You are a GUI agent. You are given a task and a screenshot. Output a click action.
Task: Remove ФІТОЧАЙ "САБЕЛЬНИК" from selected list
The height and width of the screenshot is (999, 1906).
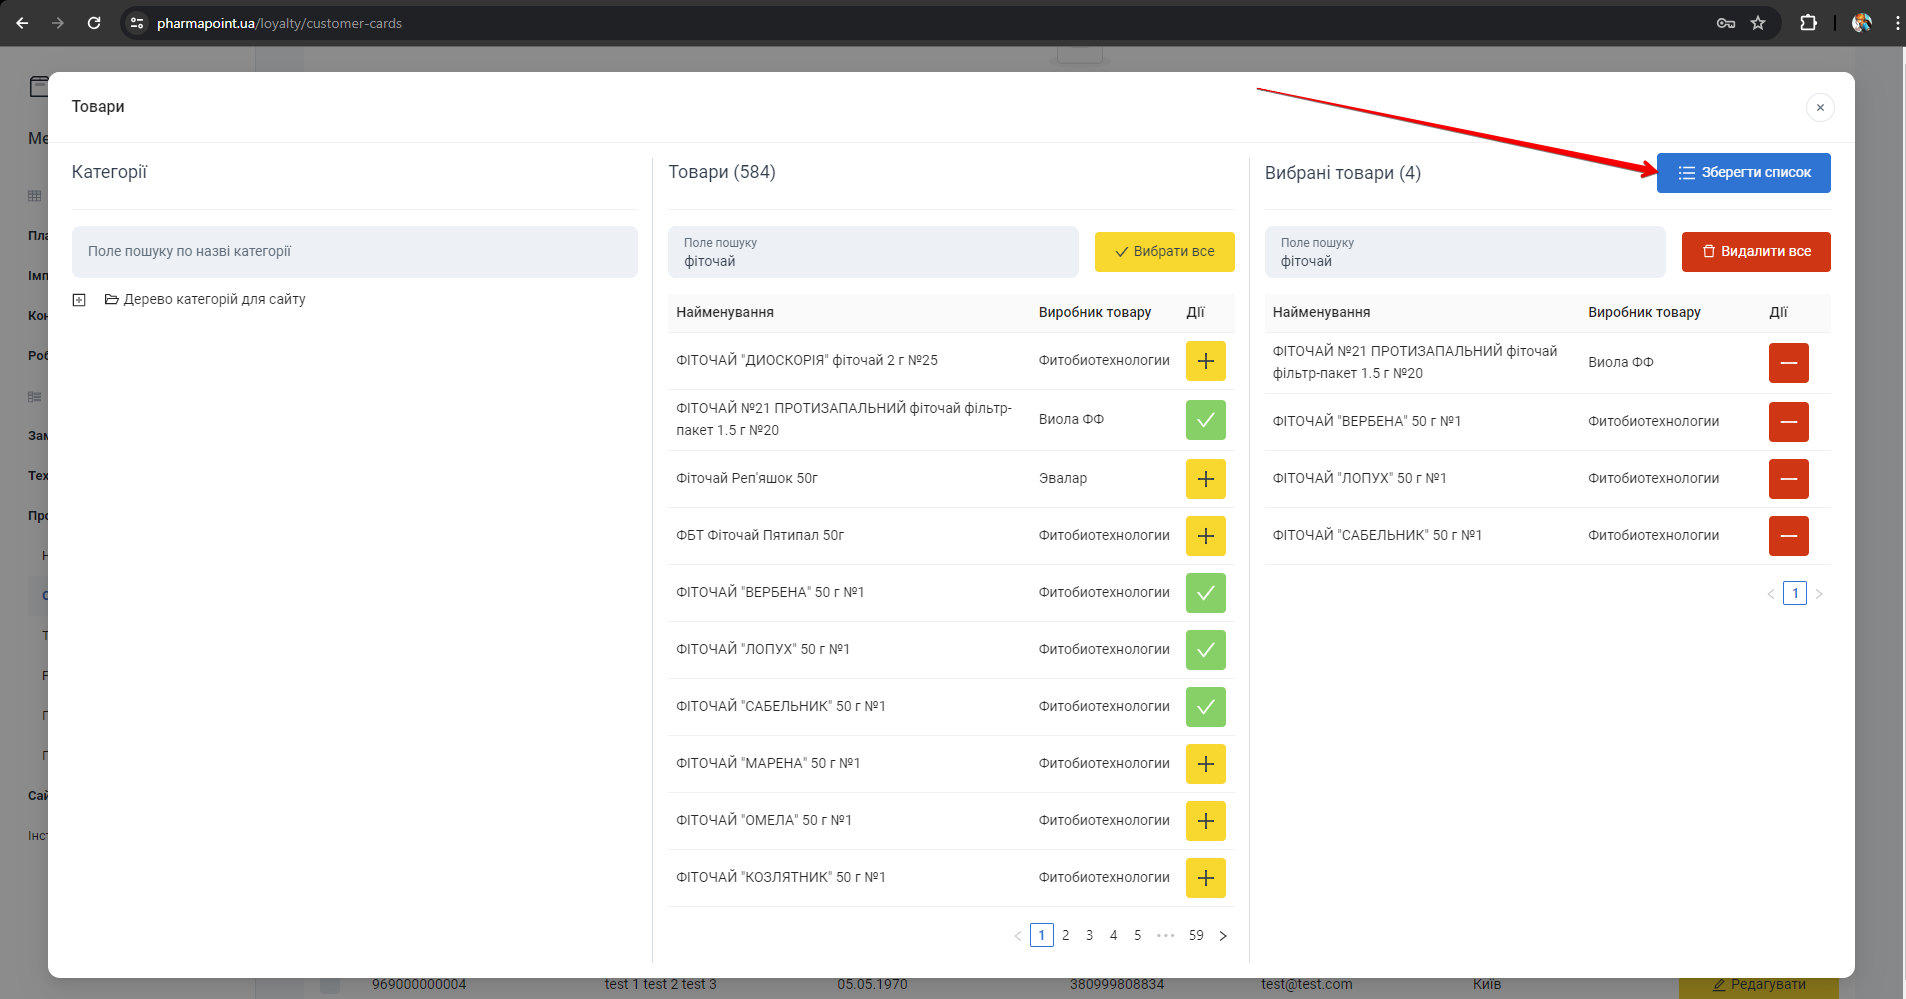tap(1788, 536)
